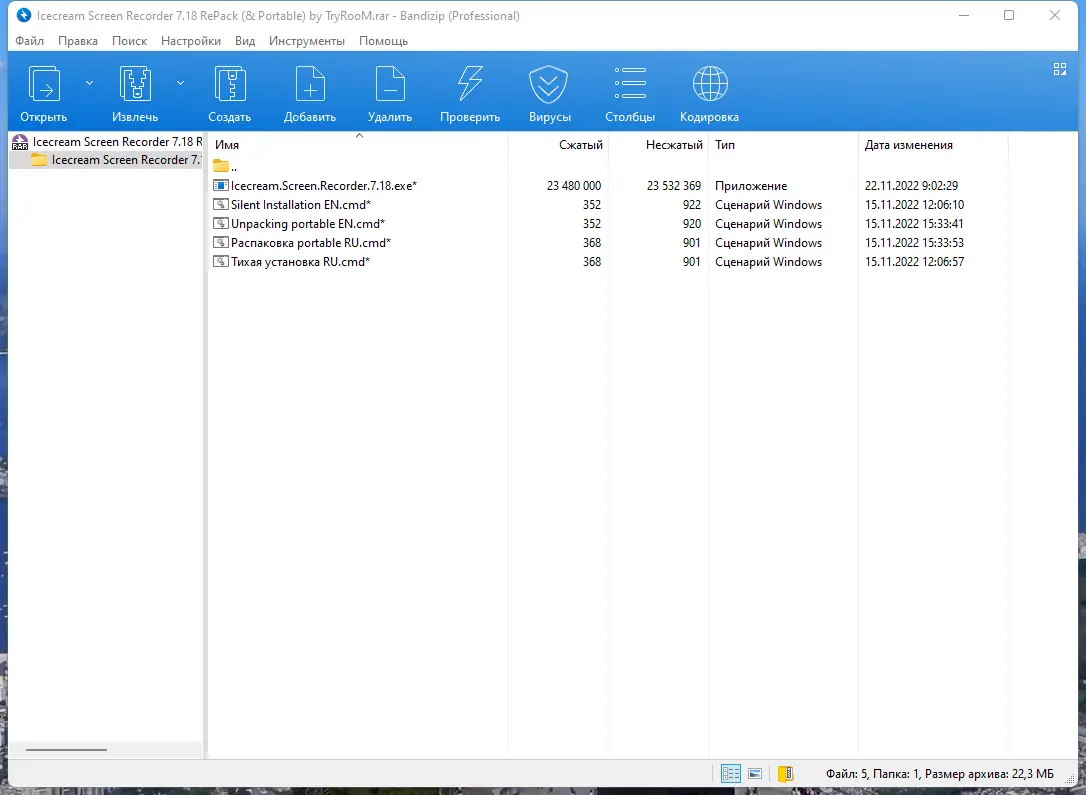Sort by the Несжатый column header

pyautogui.click(x=659, y=145)
